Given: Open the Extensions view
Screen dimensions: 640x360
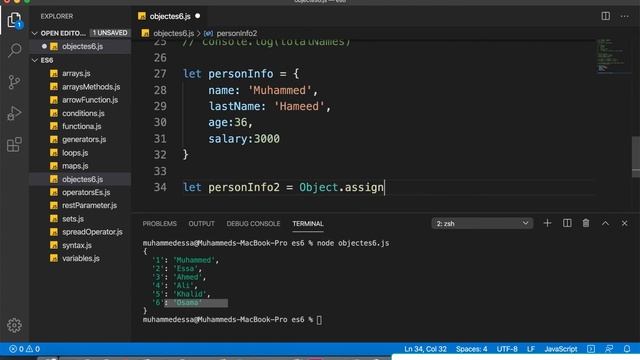Looking at the screenshot, I should 14,144.
